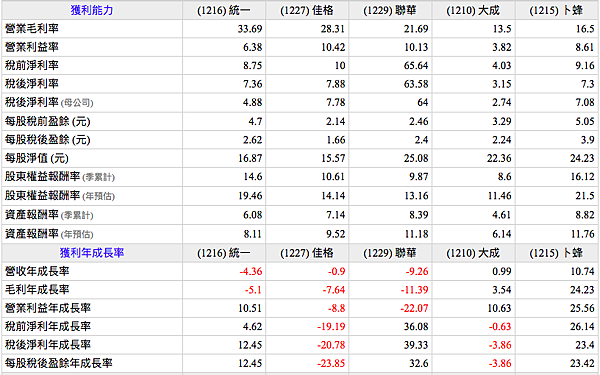This screenshot has height=375, width=600.
Task: Click the 資產報酬率 (年預估) row label
Action: coord(49,233)
